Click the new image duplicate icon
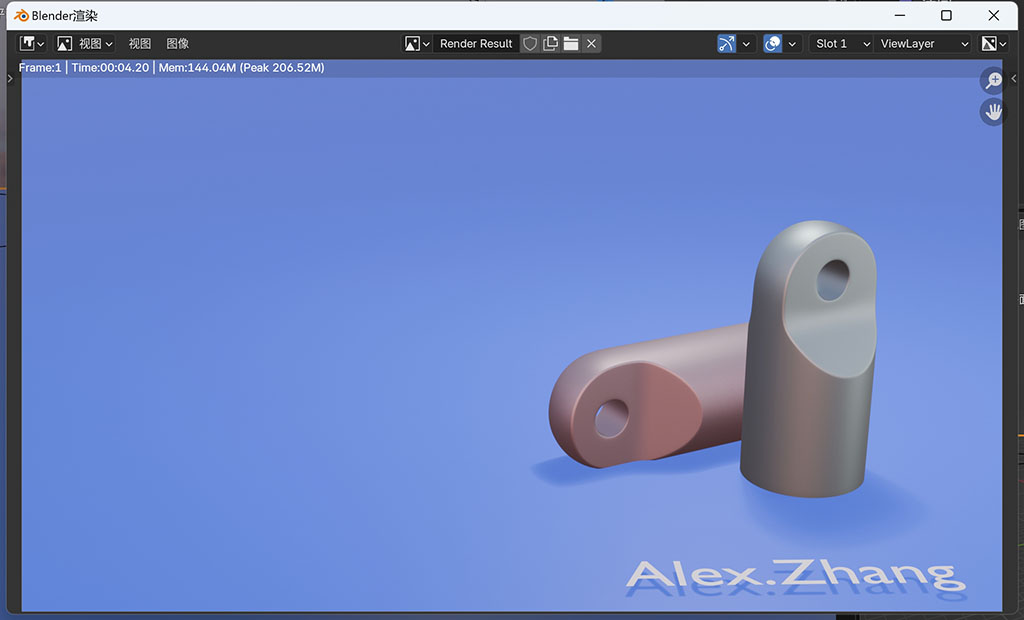Image resolution: width=1024 pixels, height=620 pixels. 550,44
